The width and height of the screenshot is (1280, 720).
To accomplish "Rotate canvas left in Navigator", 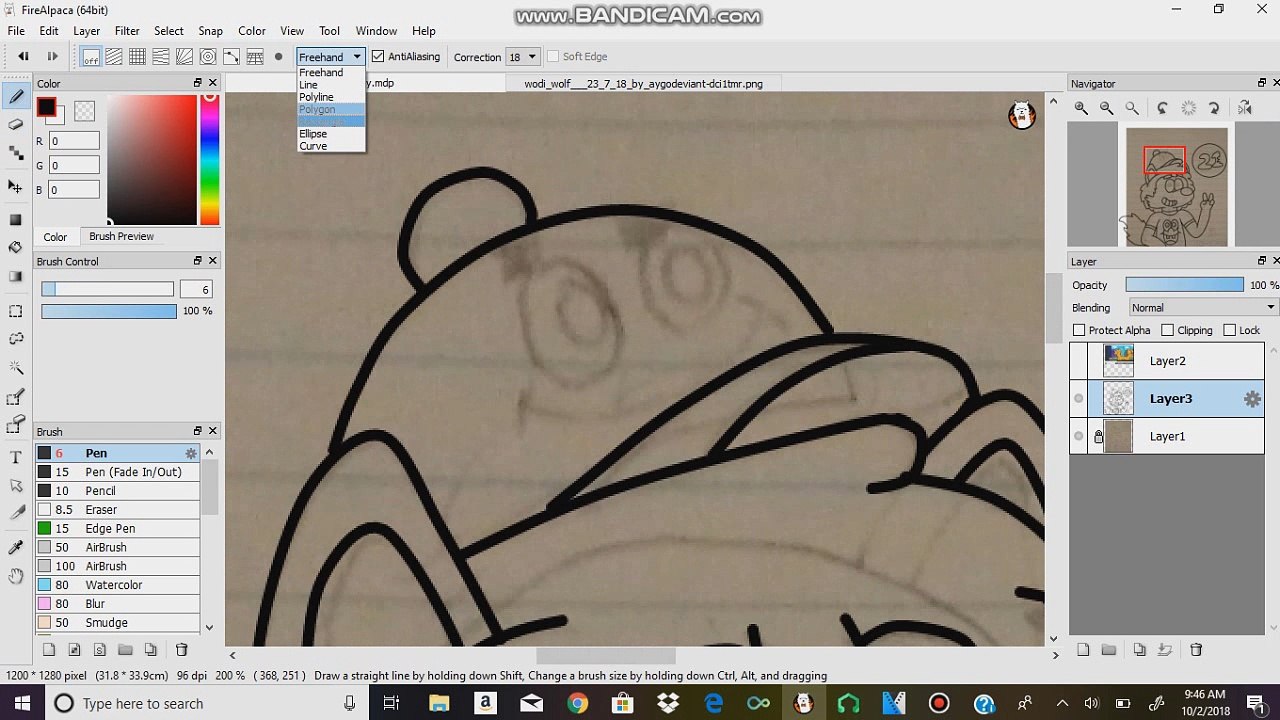I will tap(1162, 108).
